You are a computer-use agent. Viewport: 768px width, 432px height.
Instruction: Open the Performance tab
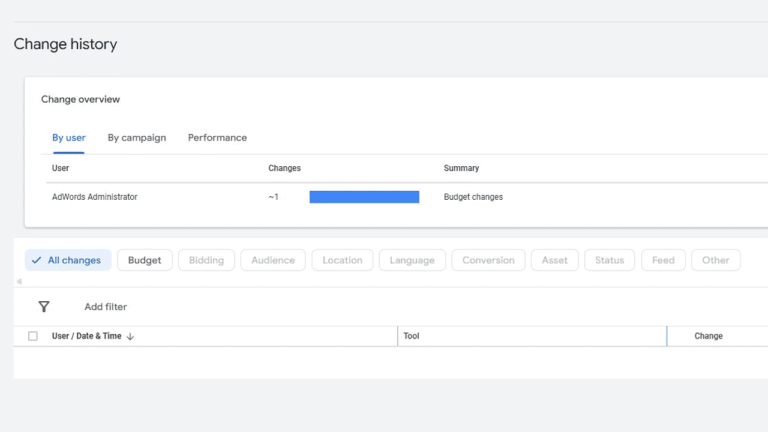(x=217, y=138)
